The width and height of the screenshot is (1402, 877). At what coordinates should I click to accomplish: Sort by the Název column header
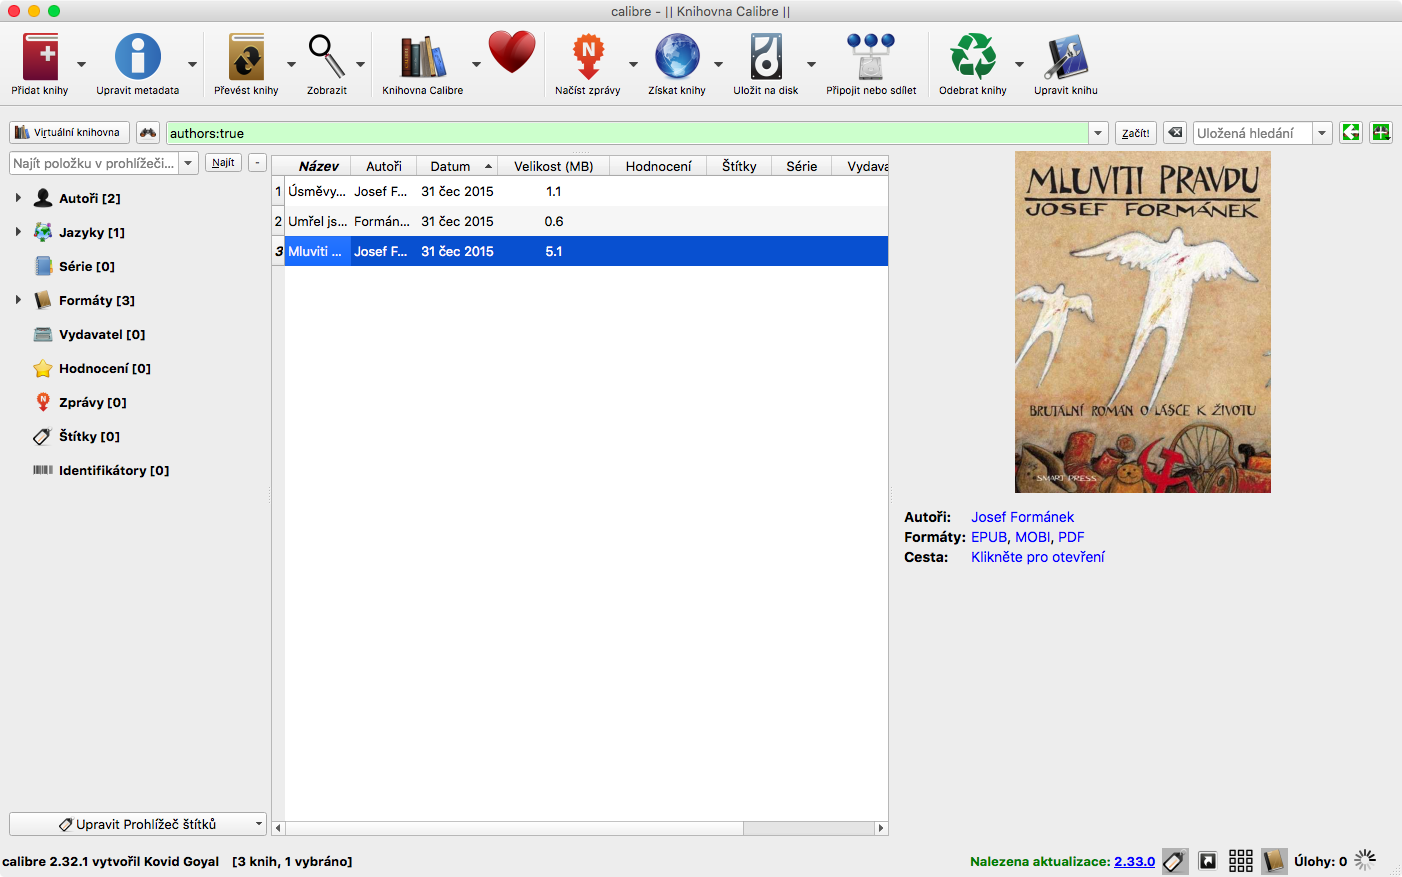pos(318,166)
